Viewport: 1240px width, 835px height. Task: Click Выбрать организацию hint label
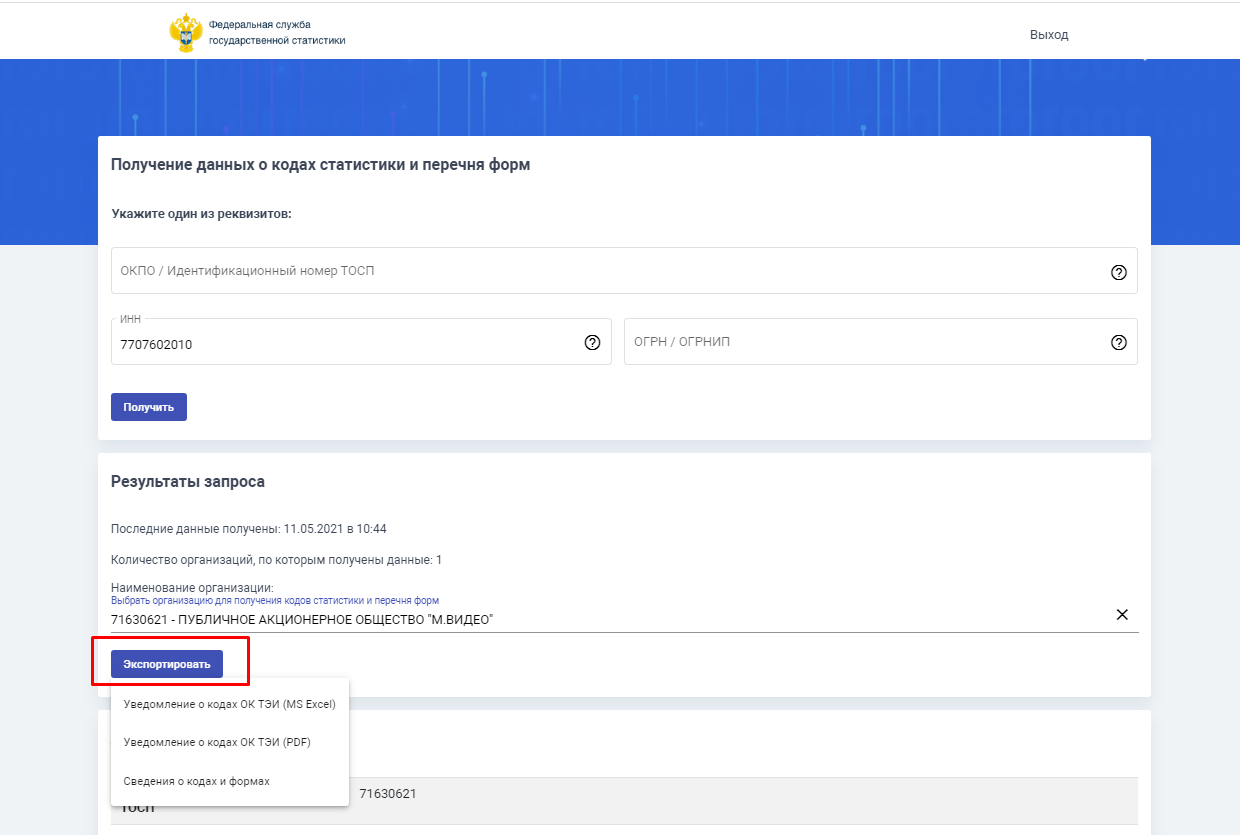[274, 601]
